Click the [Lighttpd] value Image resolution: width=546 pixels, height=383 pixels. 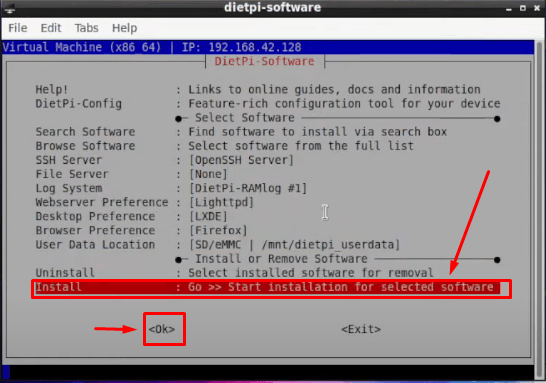pos(221,202)
